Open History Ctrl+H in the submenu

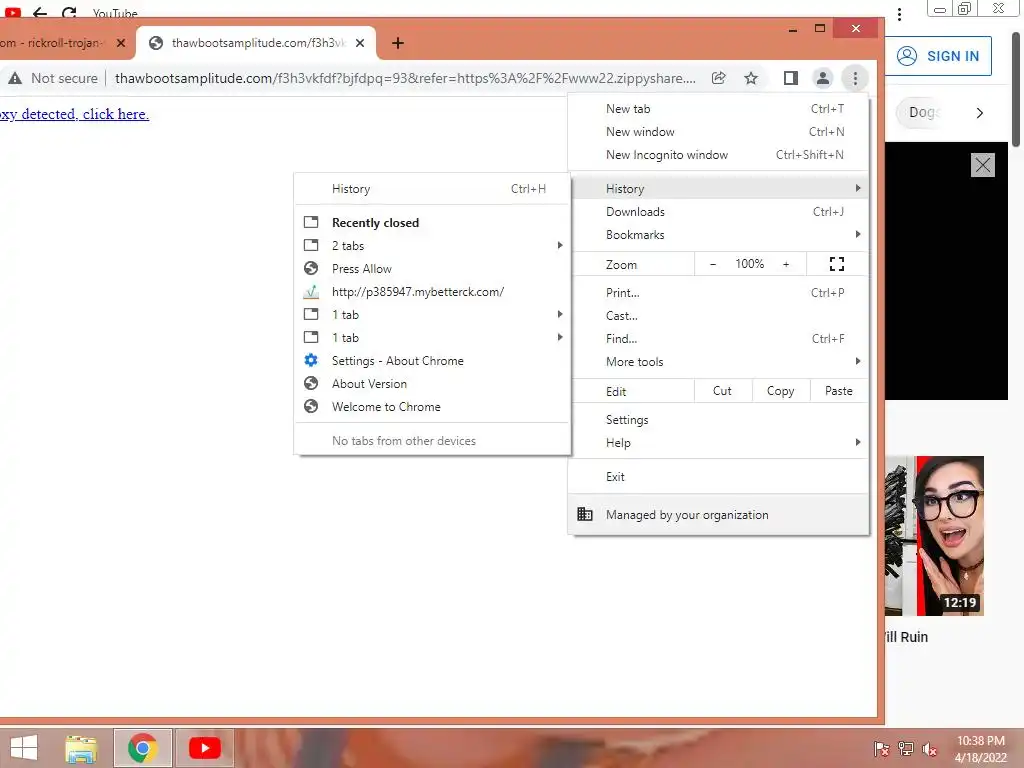click(x=432, y=189)
